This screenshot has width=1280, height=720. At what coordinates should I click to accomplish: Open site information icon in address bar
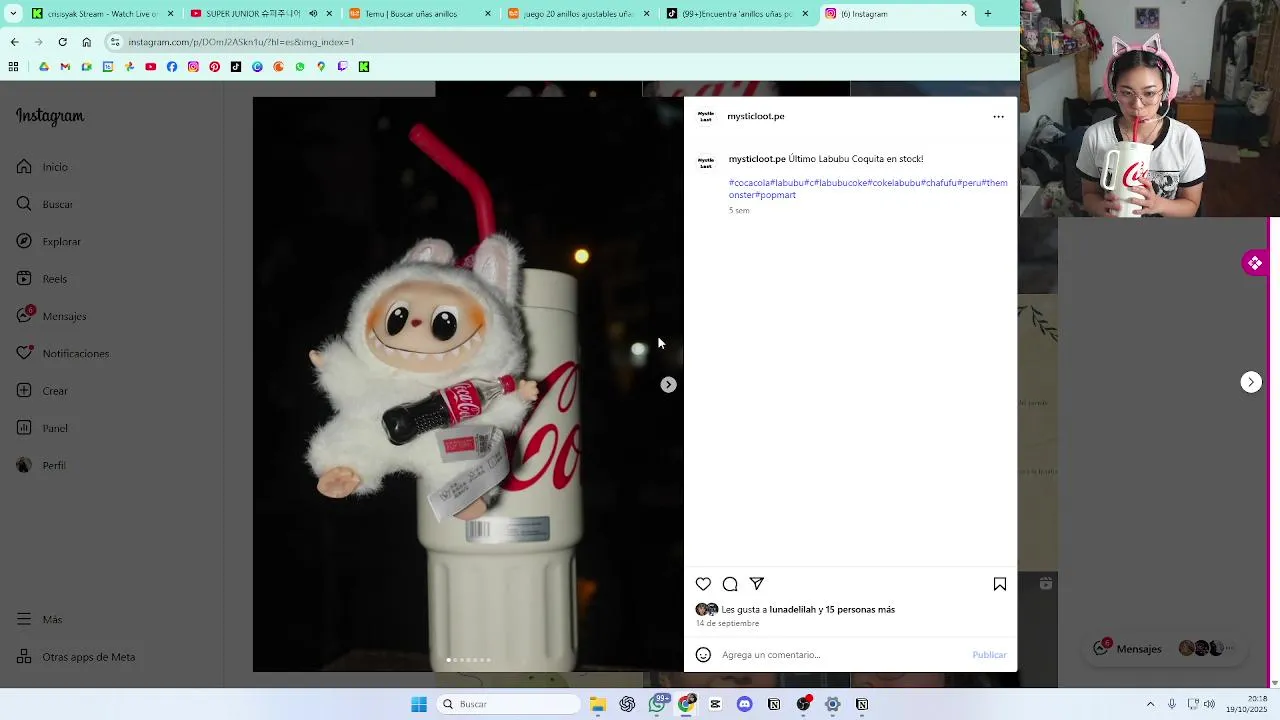tap(115, 42)
